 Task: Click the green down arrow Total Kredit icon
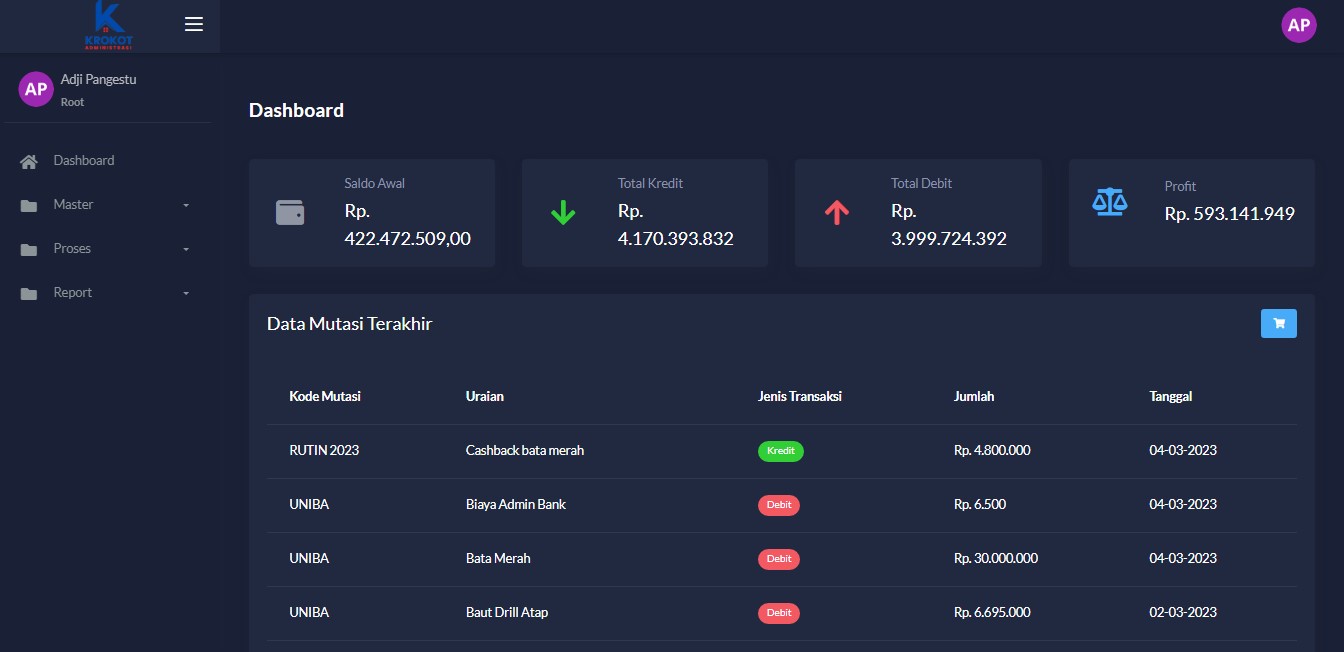563,213
